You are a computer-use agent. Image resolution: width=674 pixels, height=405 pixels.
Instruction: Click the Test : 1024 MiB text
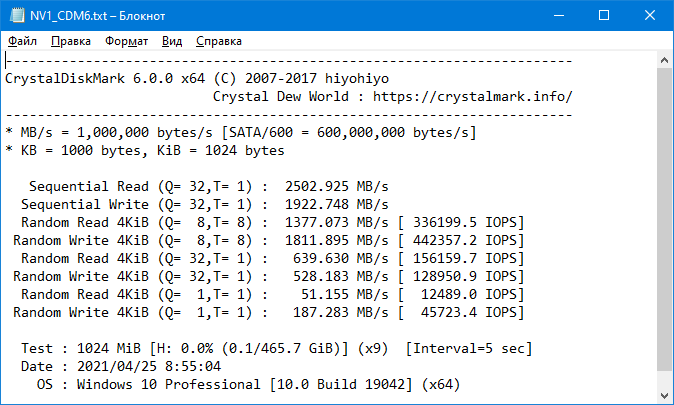(81, 349)
